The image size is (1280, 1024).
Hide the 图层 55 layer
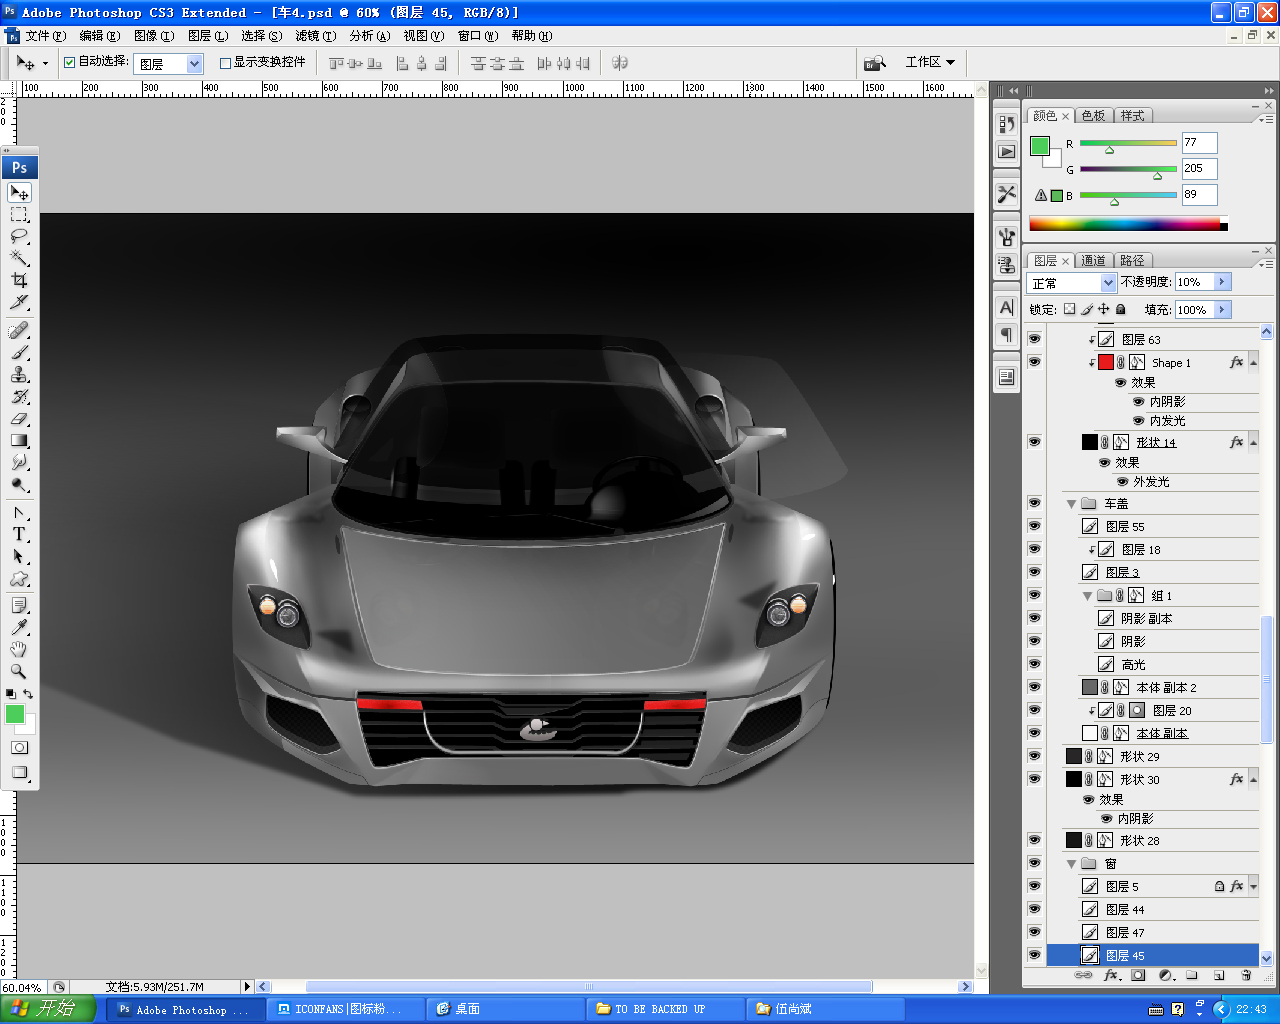(x=1034, y=526)
